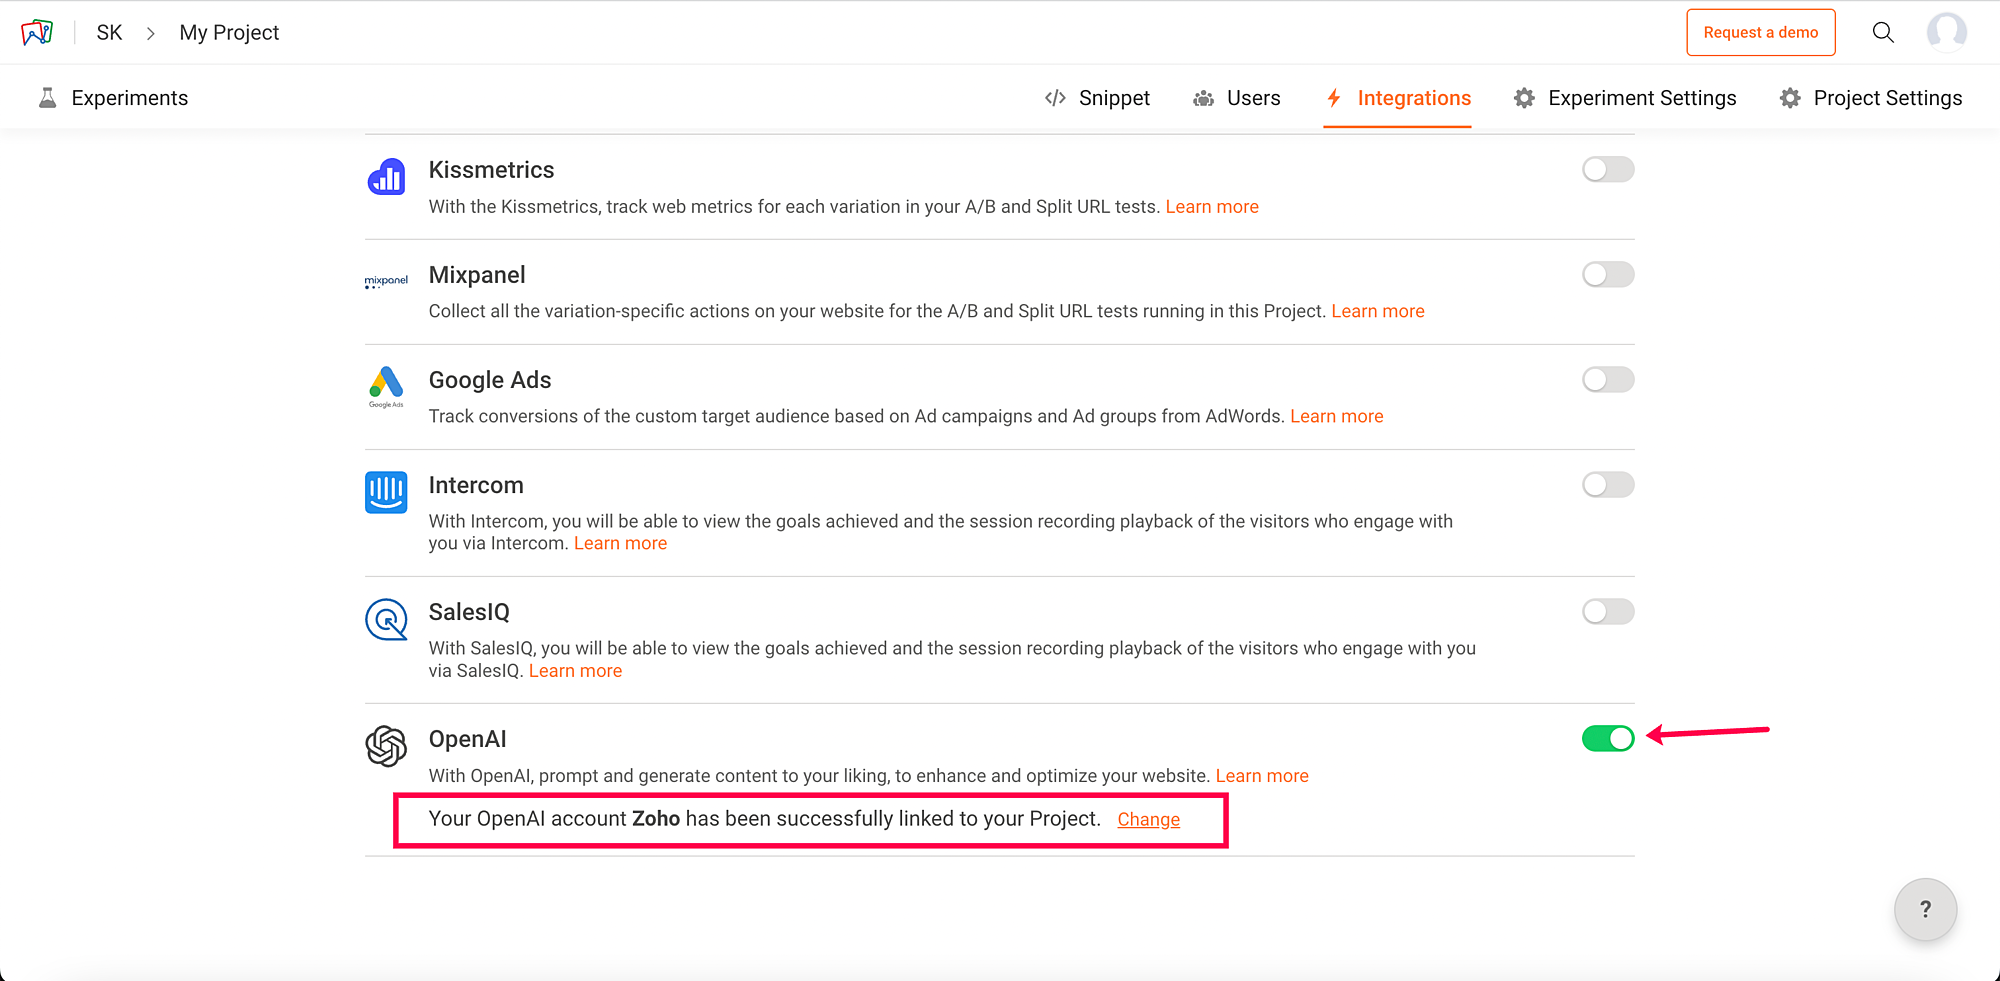Open Mixpanel Learn more link
Screen dimensions: 2000x981
(x=1378, y=311)
